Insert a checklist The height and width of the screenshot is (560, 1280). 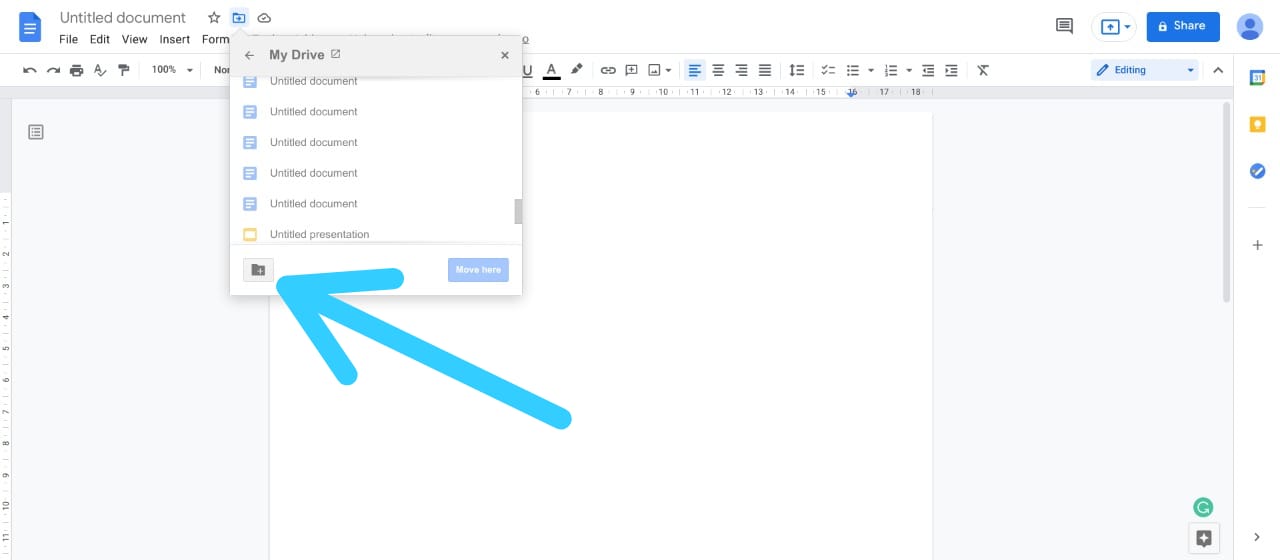[828, 70]
